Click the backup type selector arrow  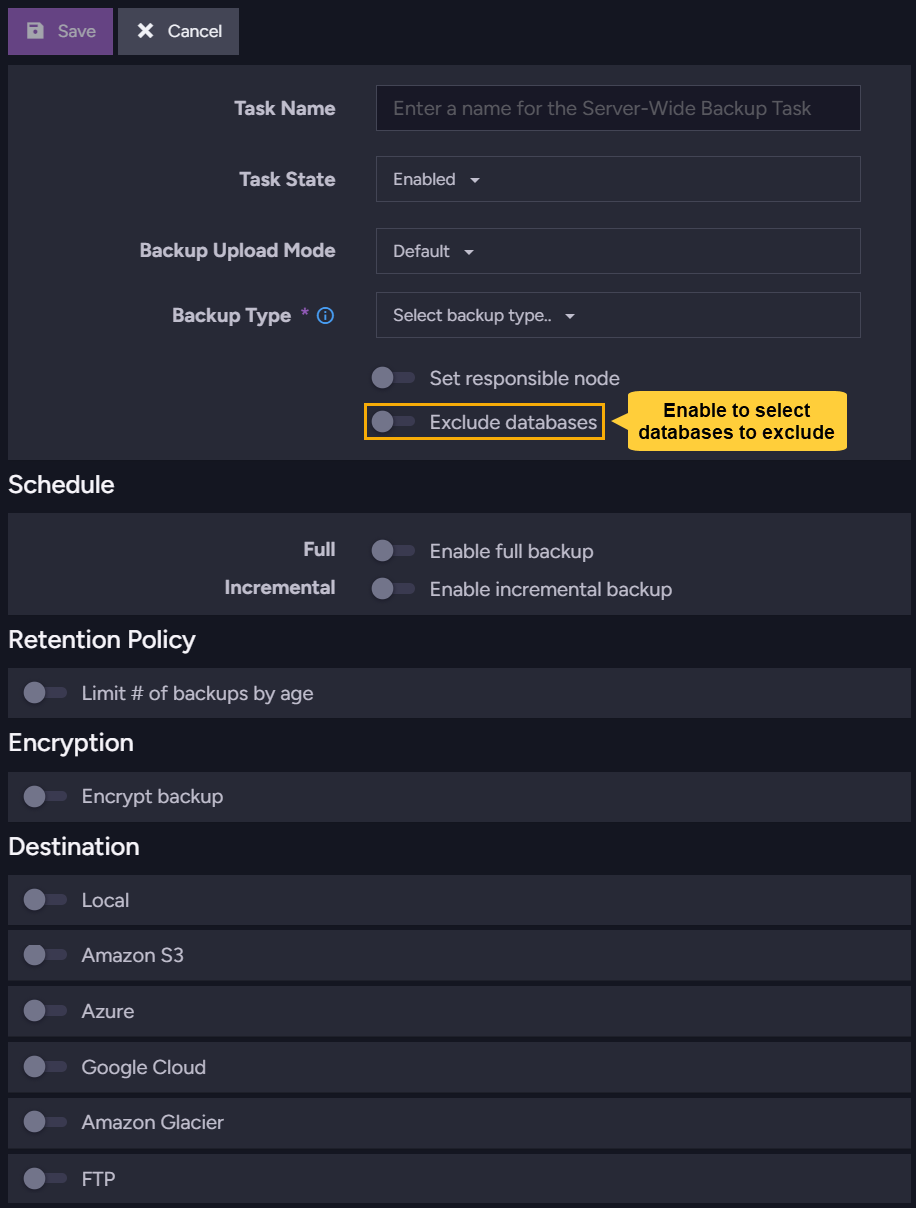coord(569,315)
